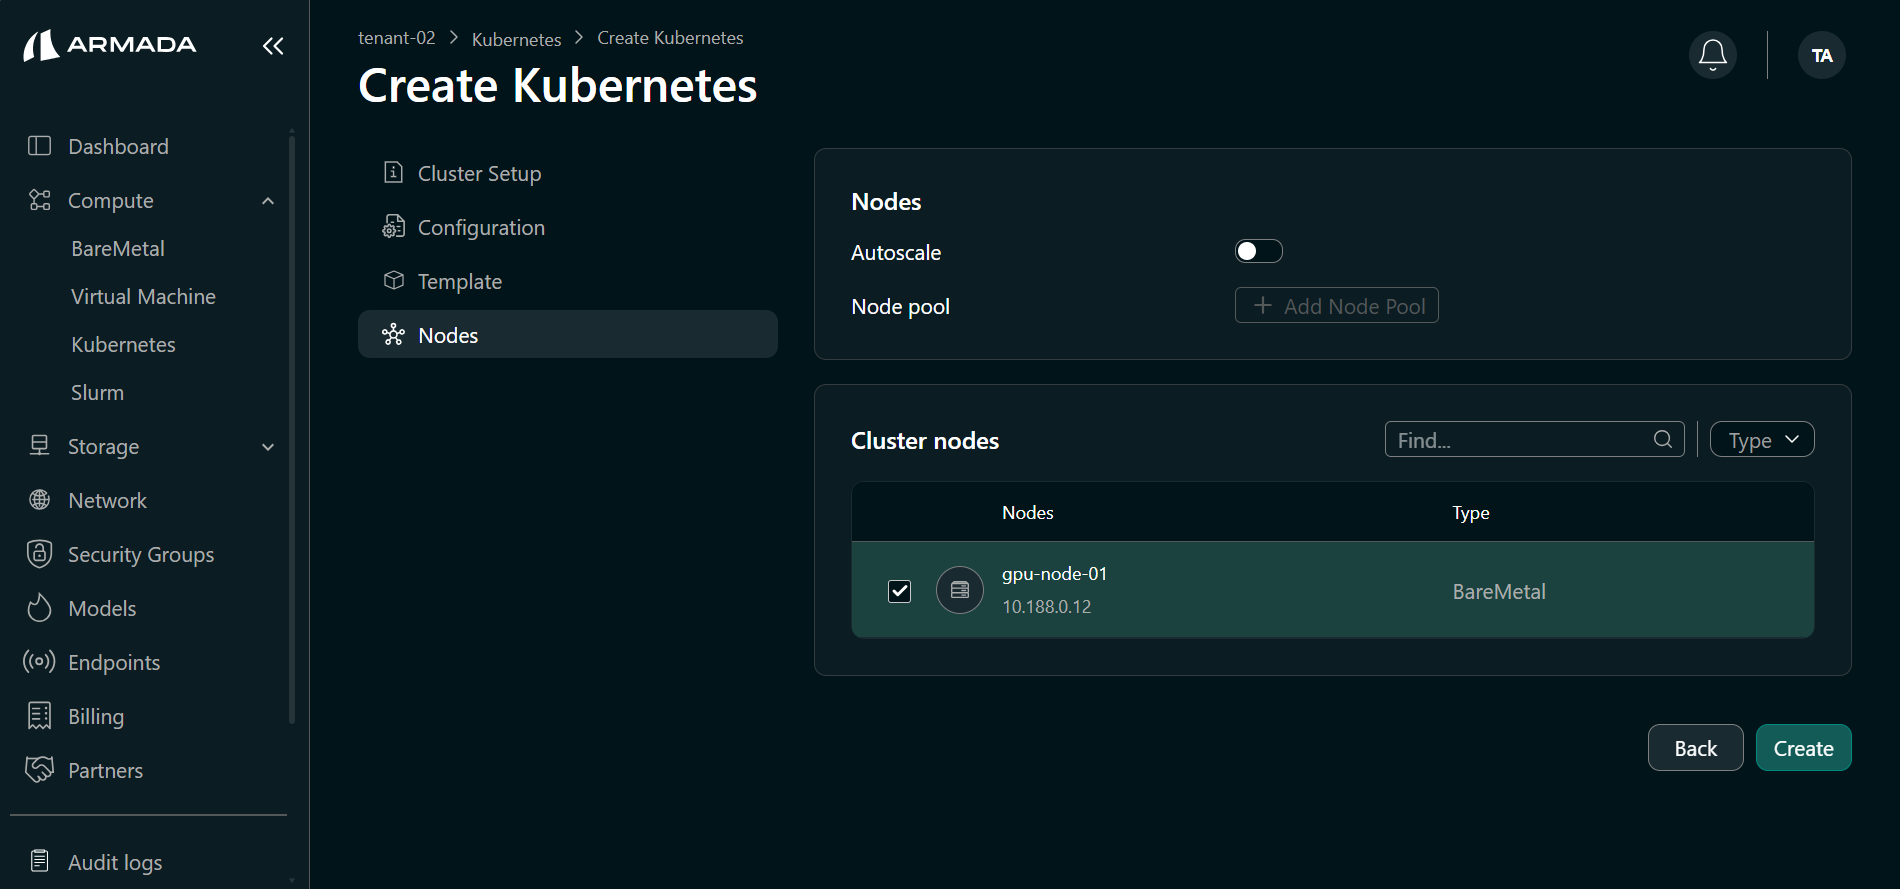Screen dimensions: 1900x889
Task: Click the Back button
Action: (1696, 748)
